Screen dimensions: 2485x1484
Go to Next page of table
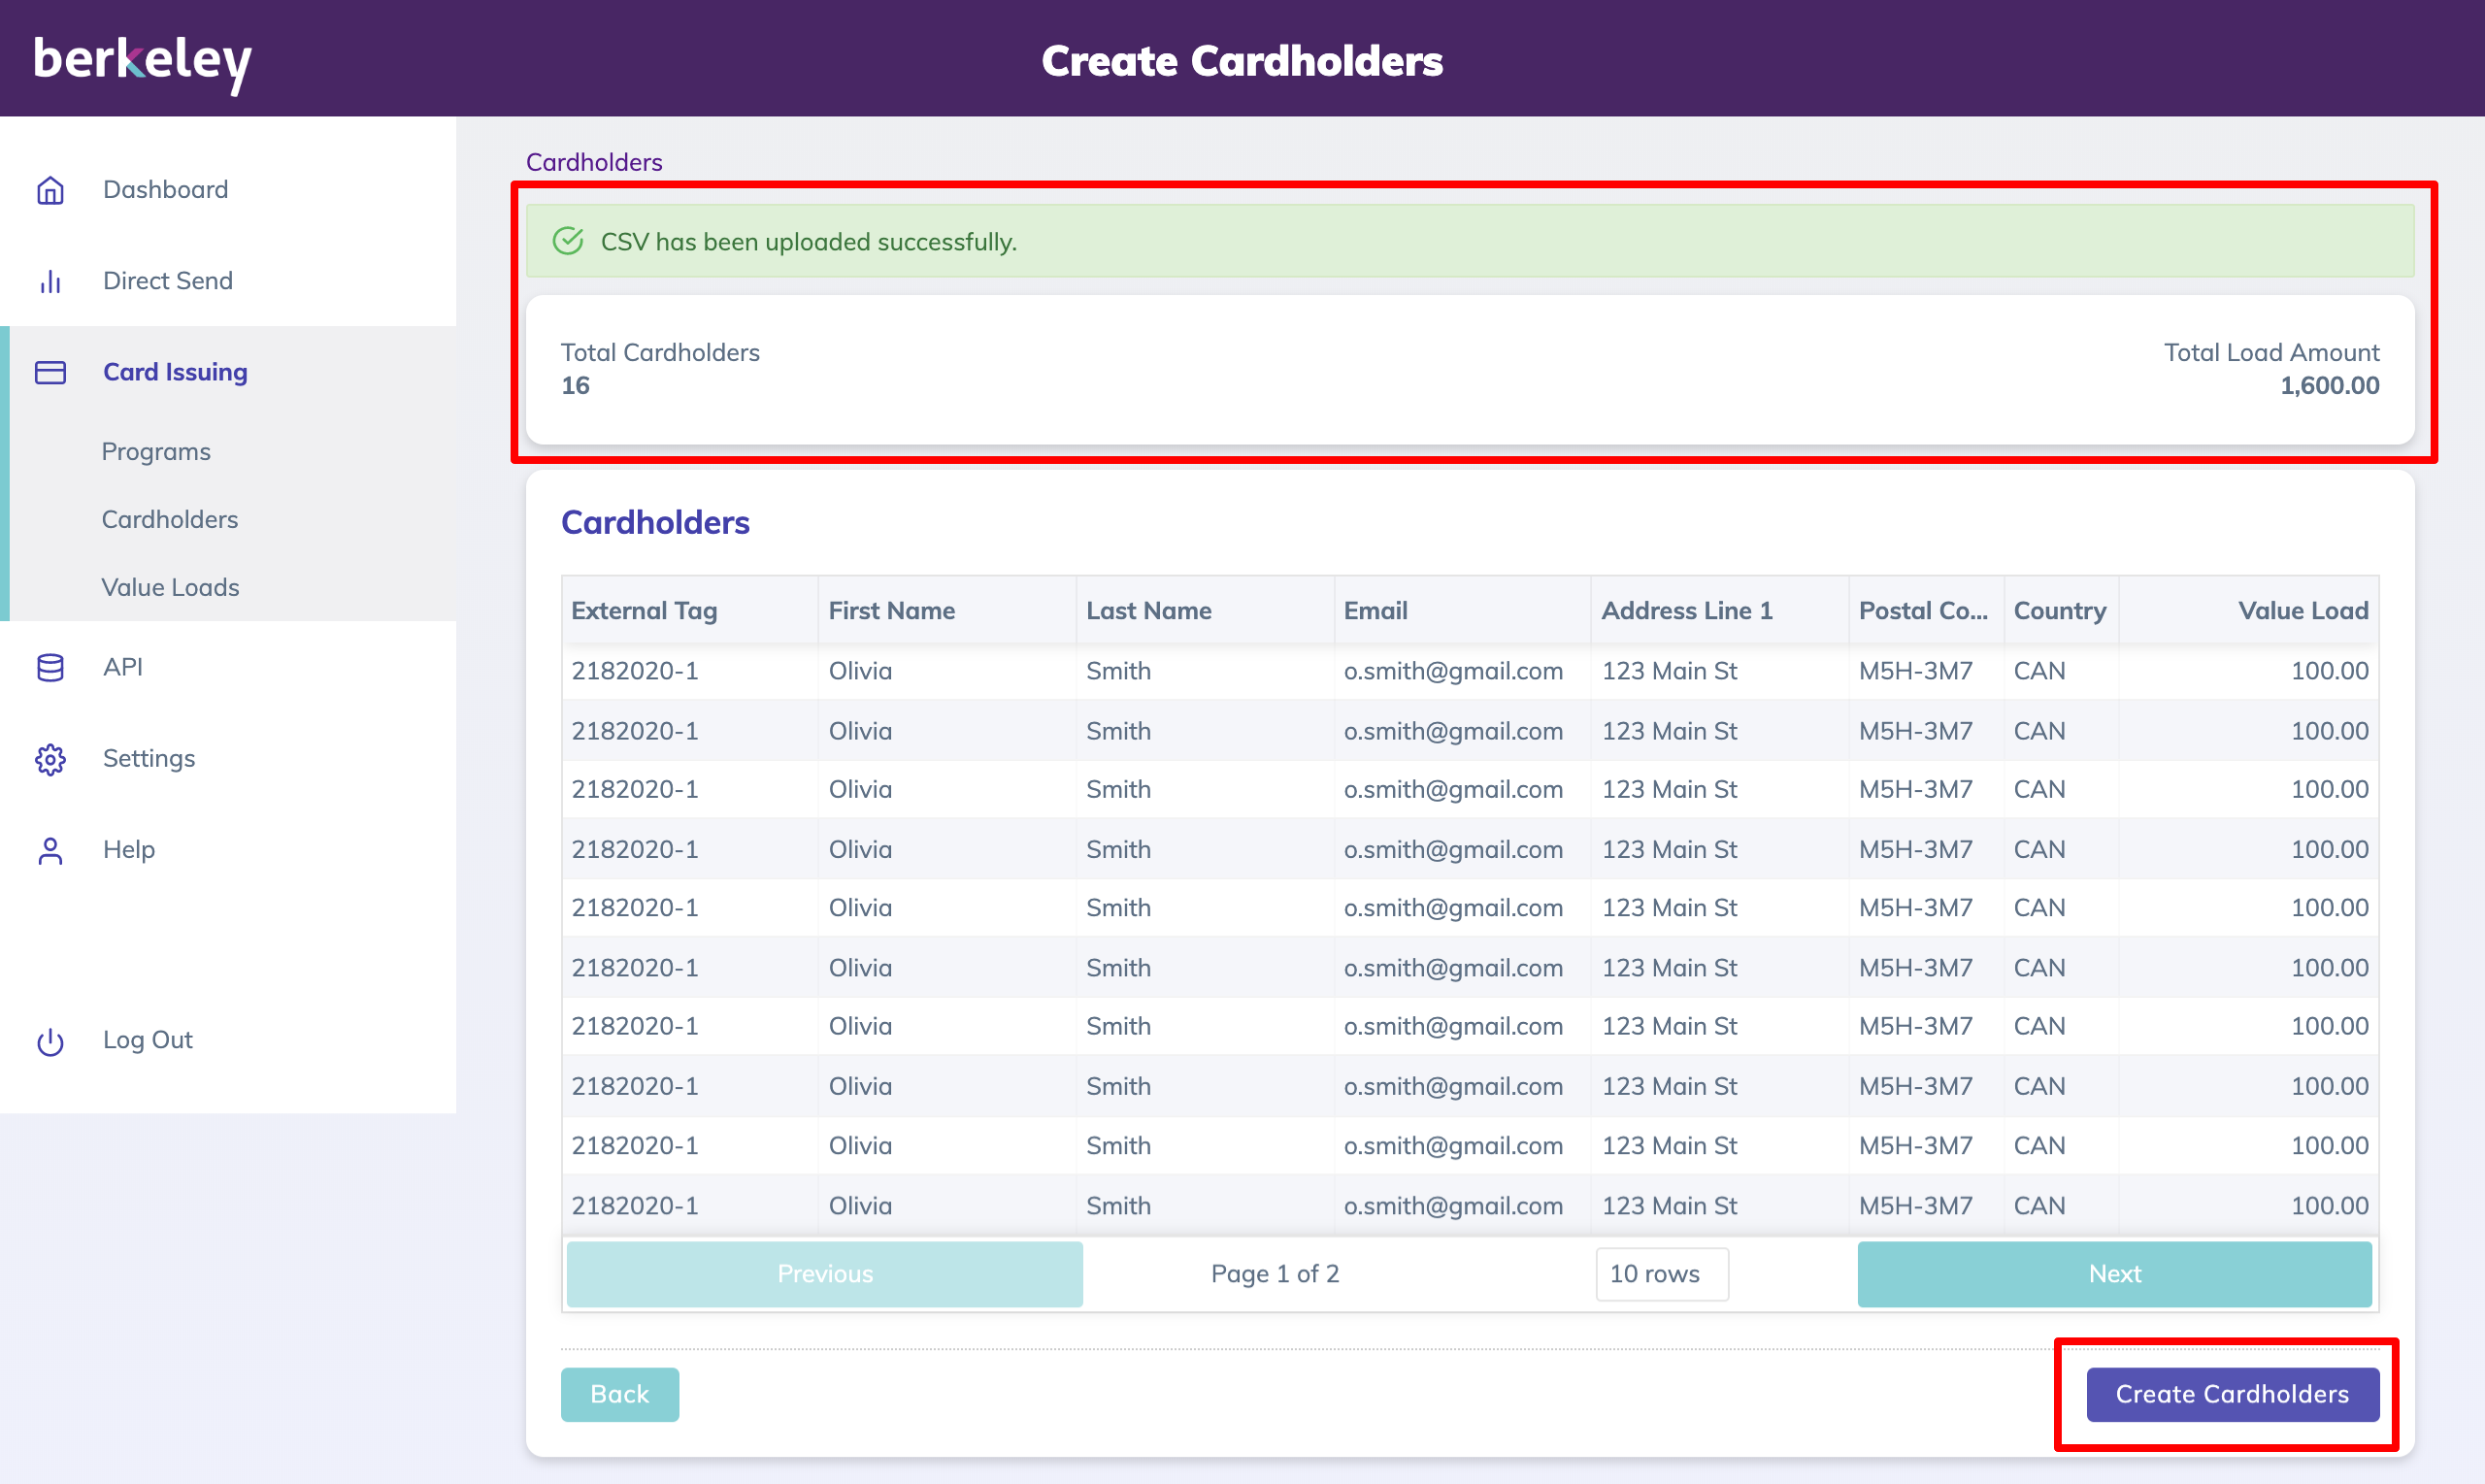click(2113, 1273)
